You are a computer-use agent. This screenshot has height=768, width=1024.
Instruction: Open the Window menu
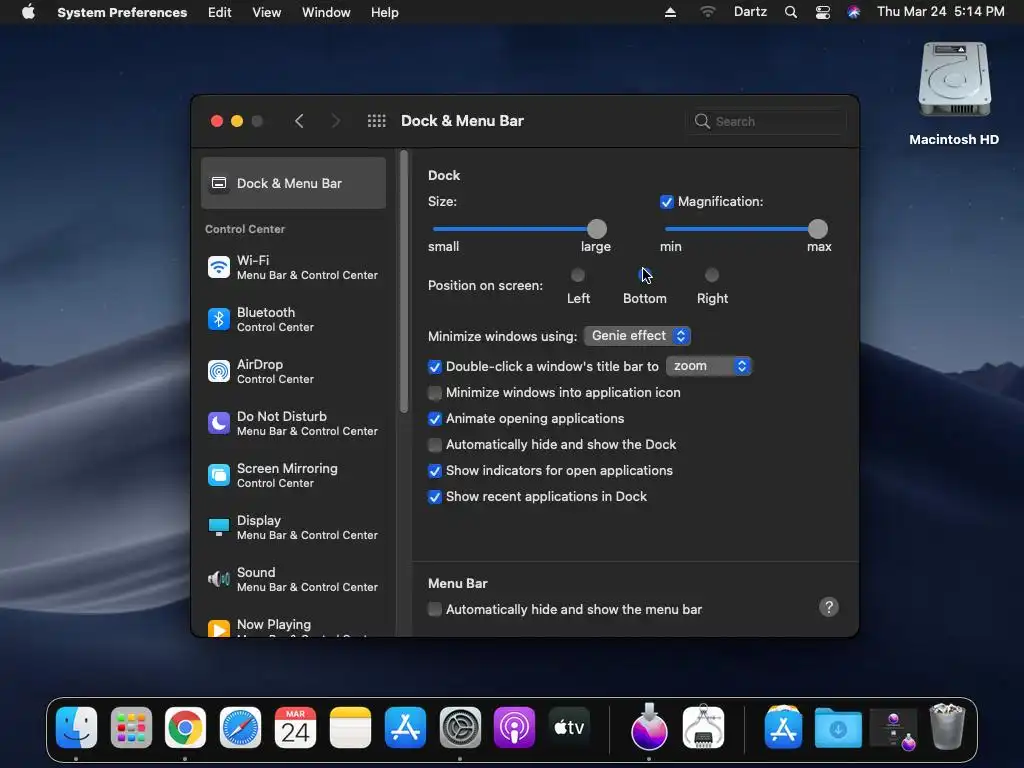(x=326, y=12)
